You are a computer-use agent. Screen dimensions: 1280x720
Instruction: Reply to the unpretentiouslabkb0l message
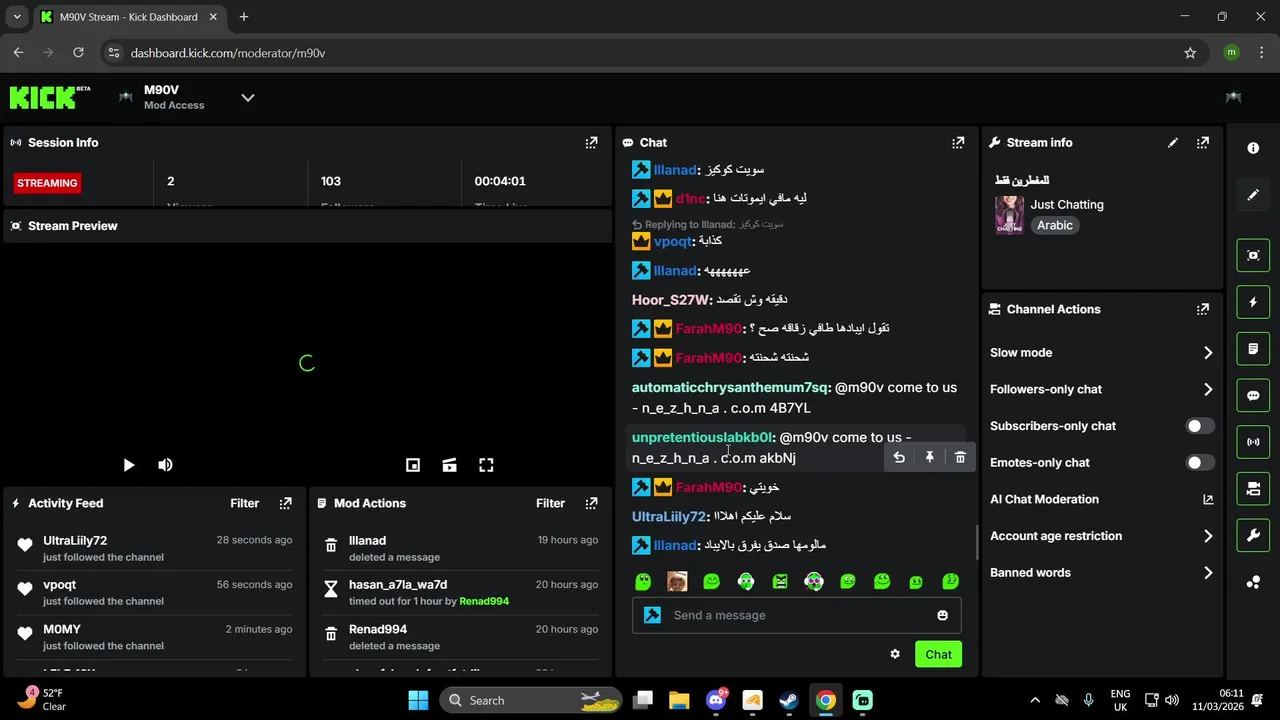[x=899, y=457]
